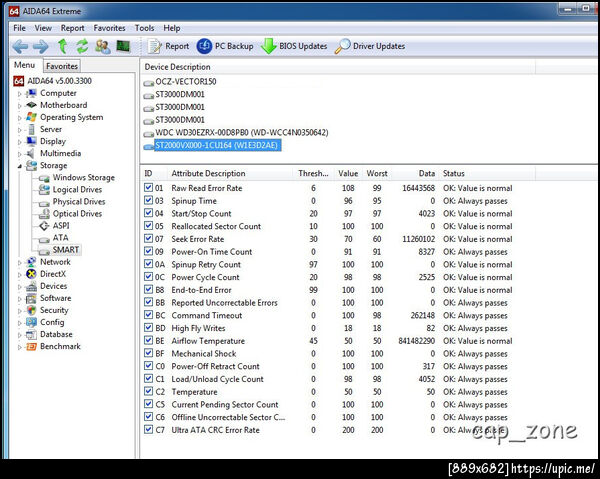
Task: Click the Driver Updates magnifier icon
Action: [x=342, y=46]
